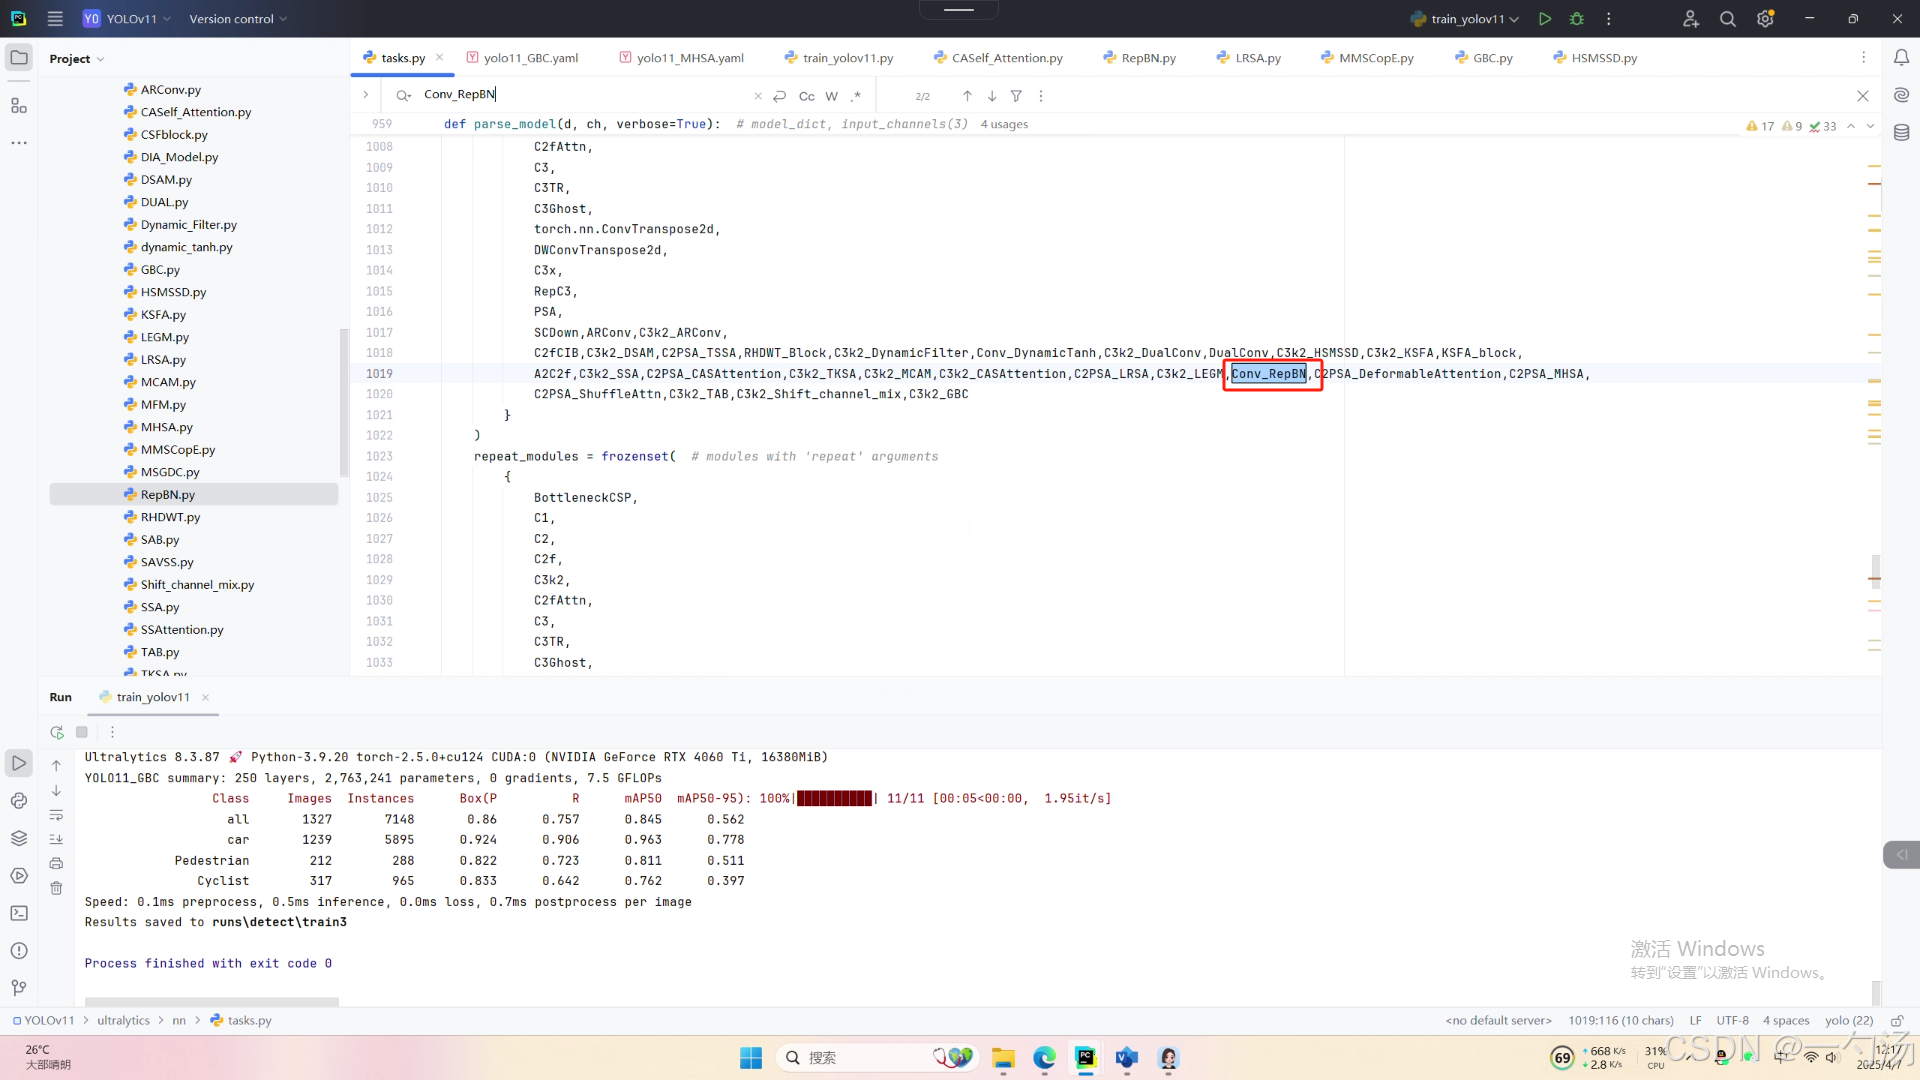Open MHSA.py in project tree
1920x1080 pixels.
coord(166,427)
